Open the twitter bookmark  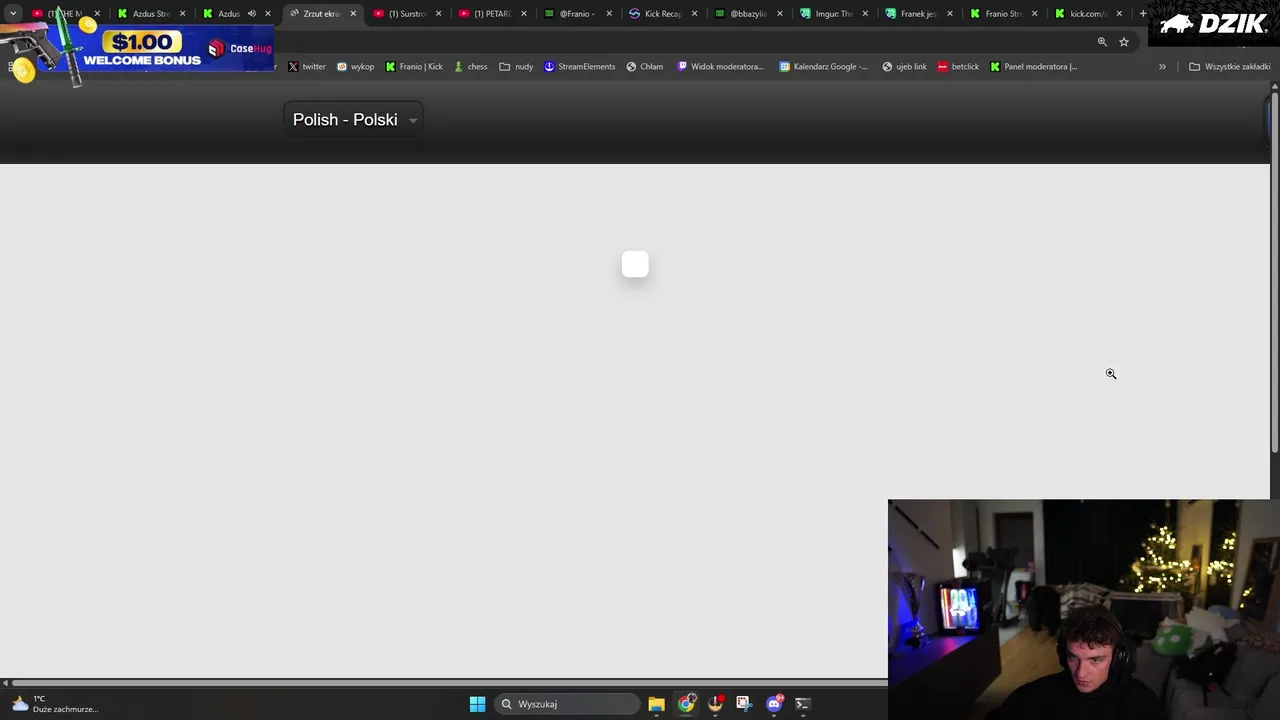306,67
